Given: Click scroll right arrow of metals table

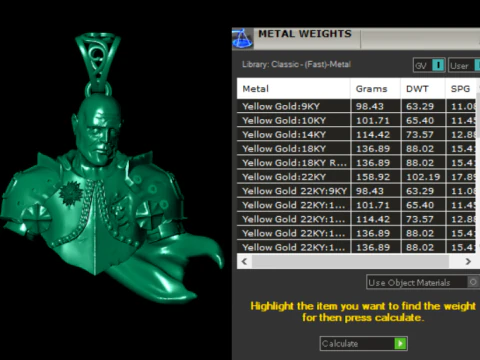Looking at the screenshot, I should 468,261.
